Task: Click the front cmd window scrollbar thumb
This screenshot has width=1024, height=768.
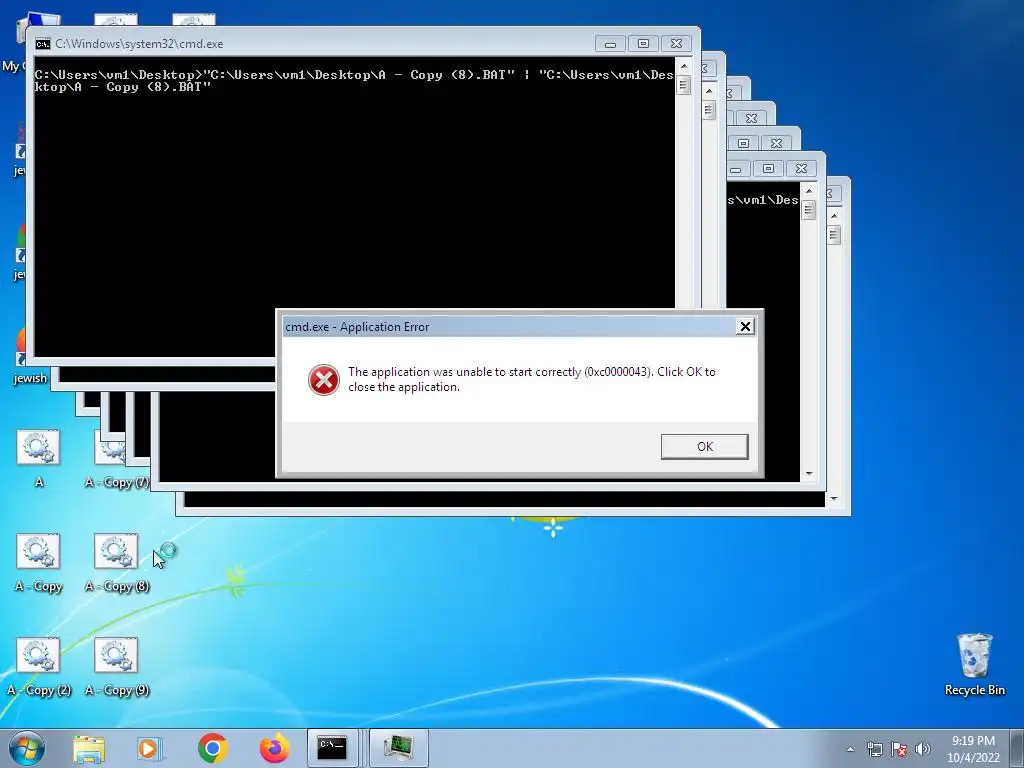Action: (x=684, y=85)
